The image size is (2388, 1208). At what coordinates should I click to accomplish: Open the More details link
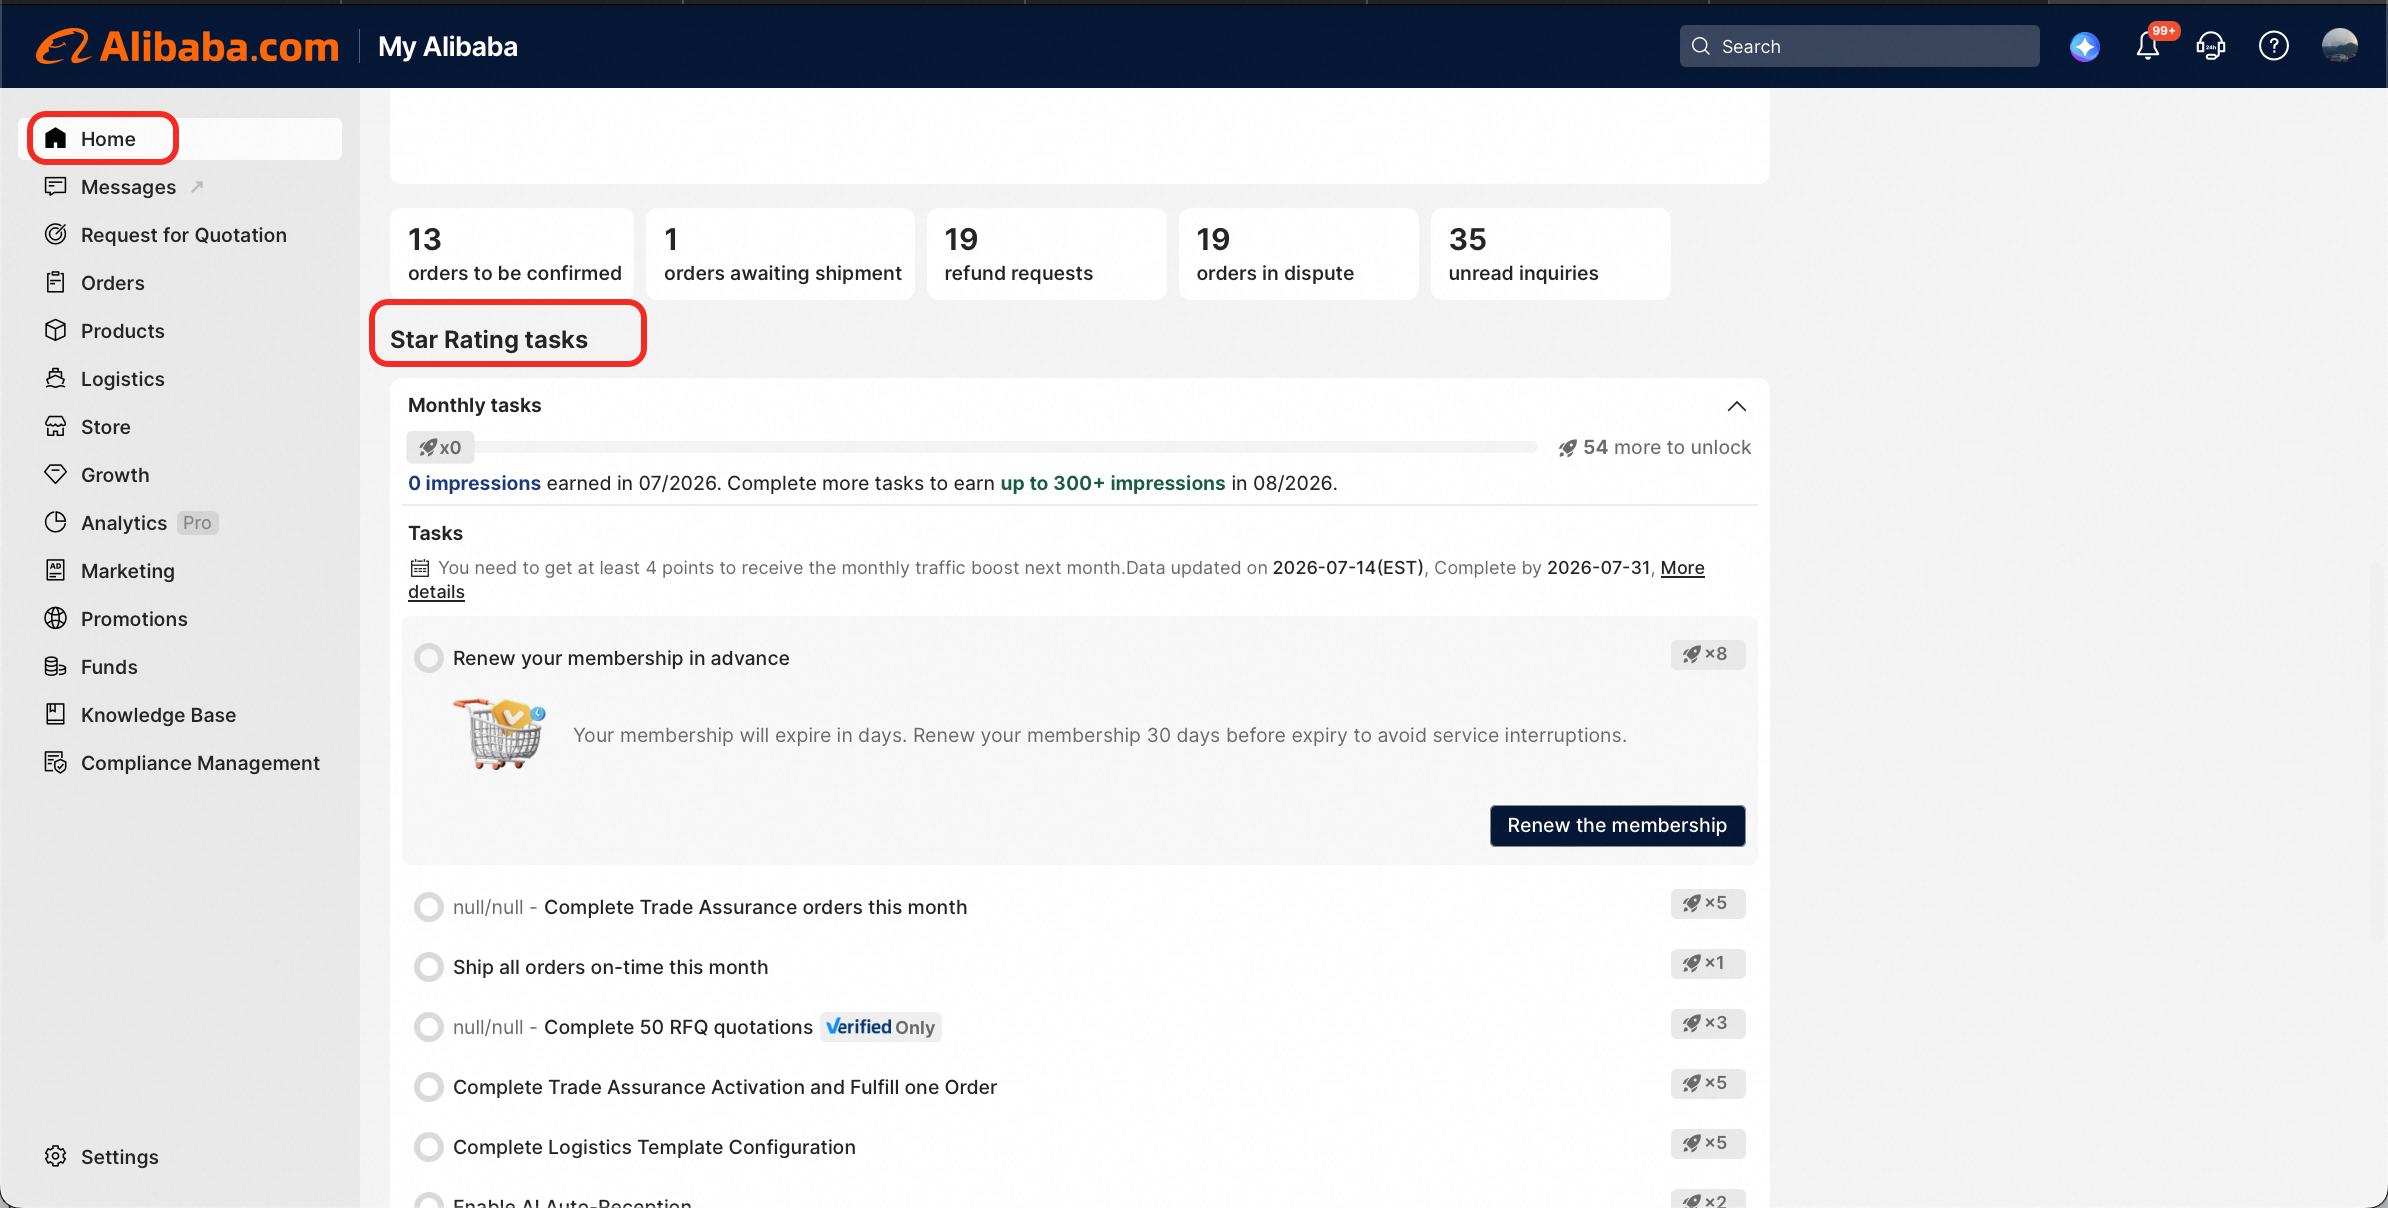(x=1682, y=568)
